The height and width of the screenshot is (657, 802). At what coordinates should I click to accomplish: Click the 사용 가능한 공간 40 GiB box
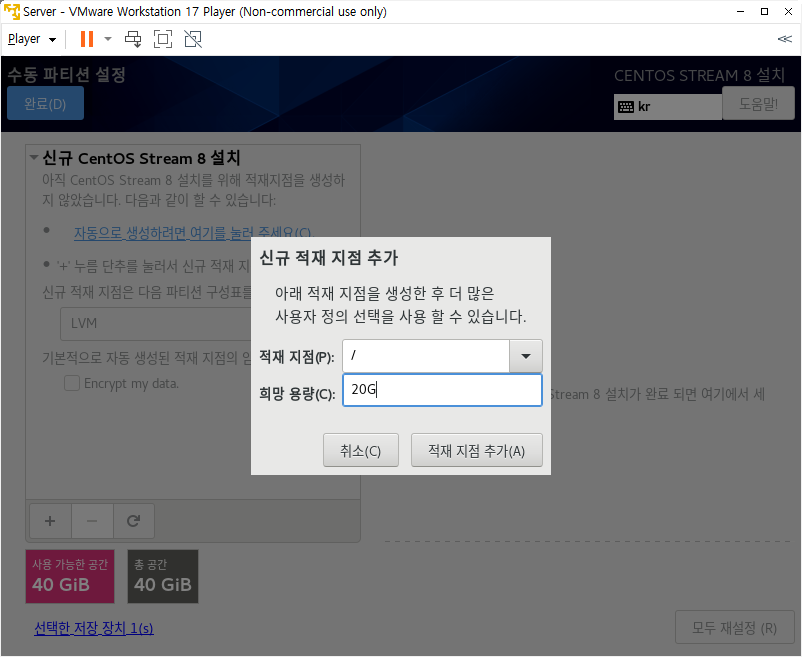click(70, 576)
